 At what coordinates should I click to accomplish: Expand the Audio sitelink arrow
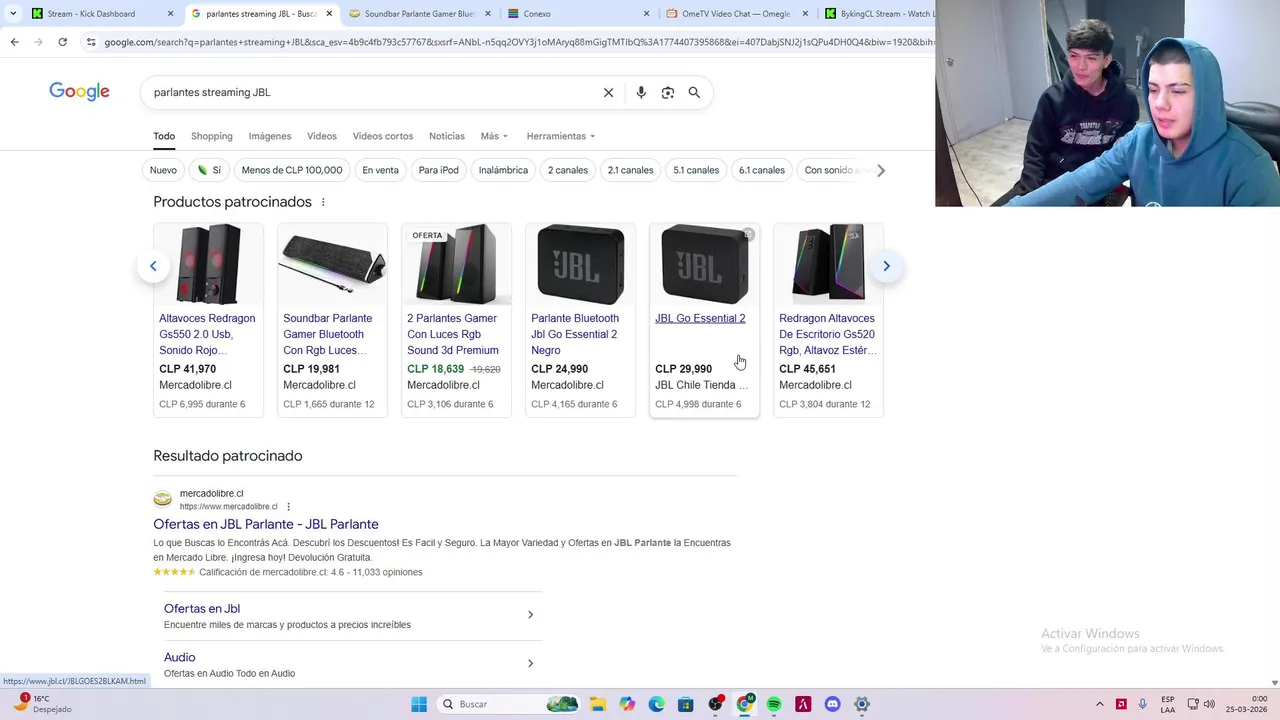tap(530, 663)
